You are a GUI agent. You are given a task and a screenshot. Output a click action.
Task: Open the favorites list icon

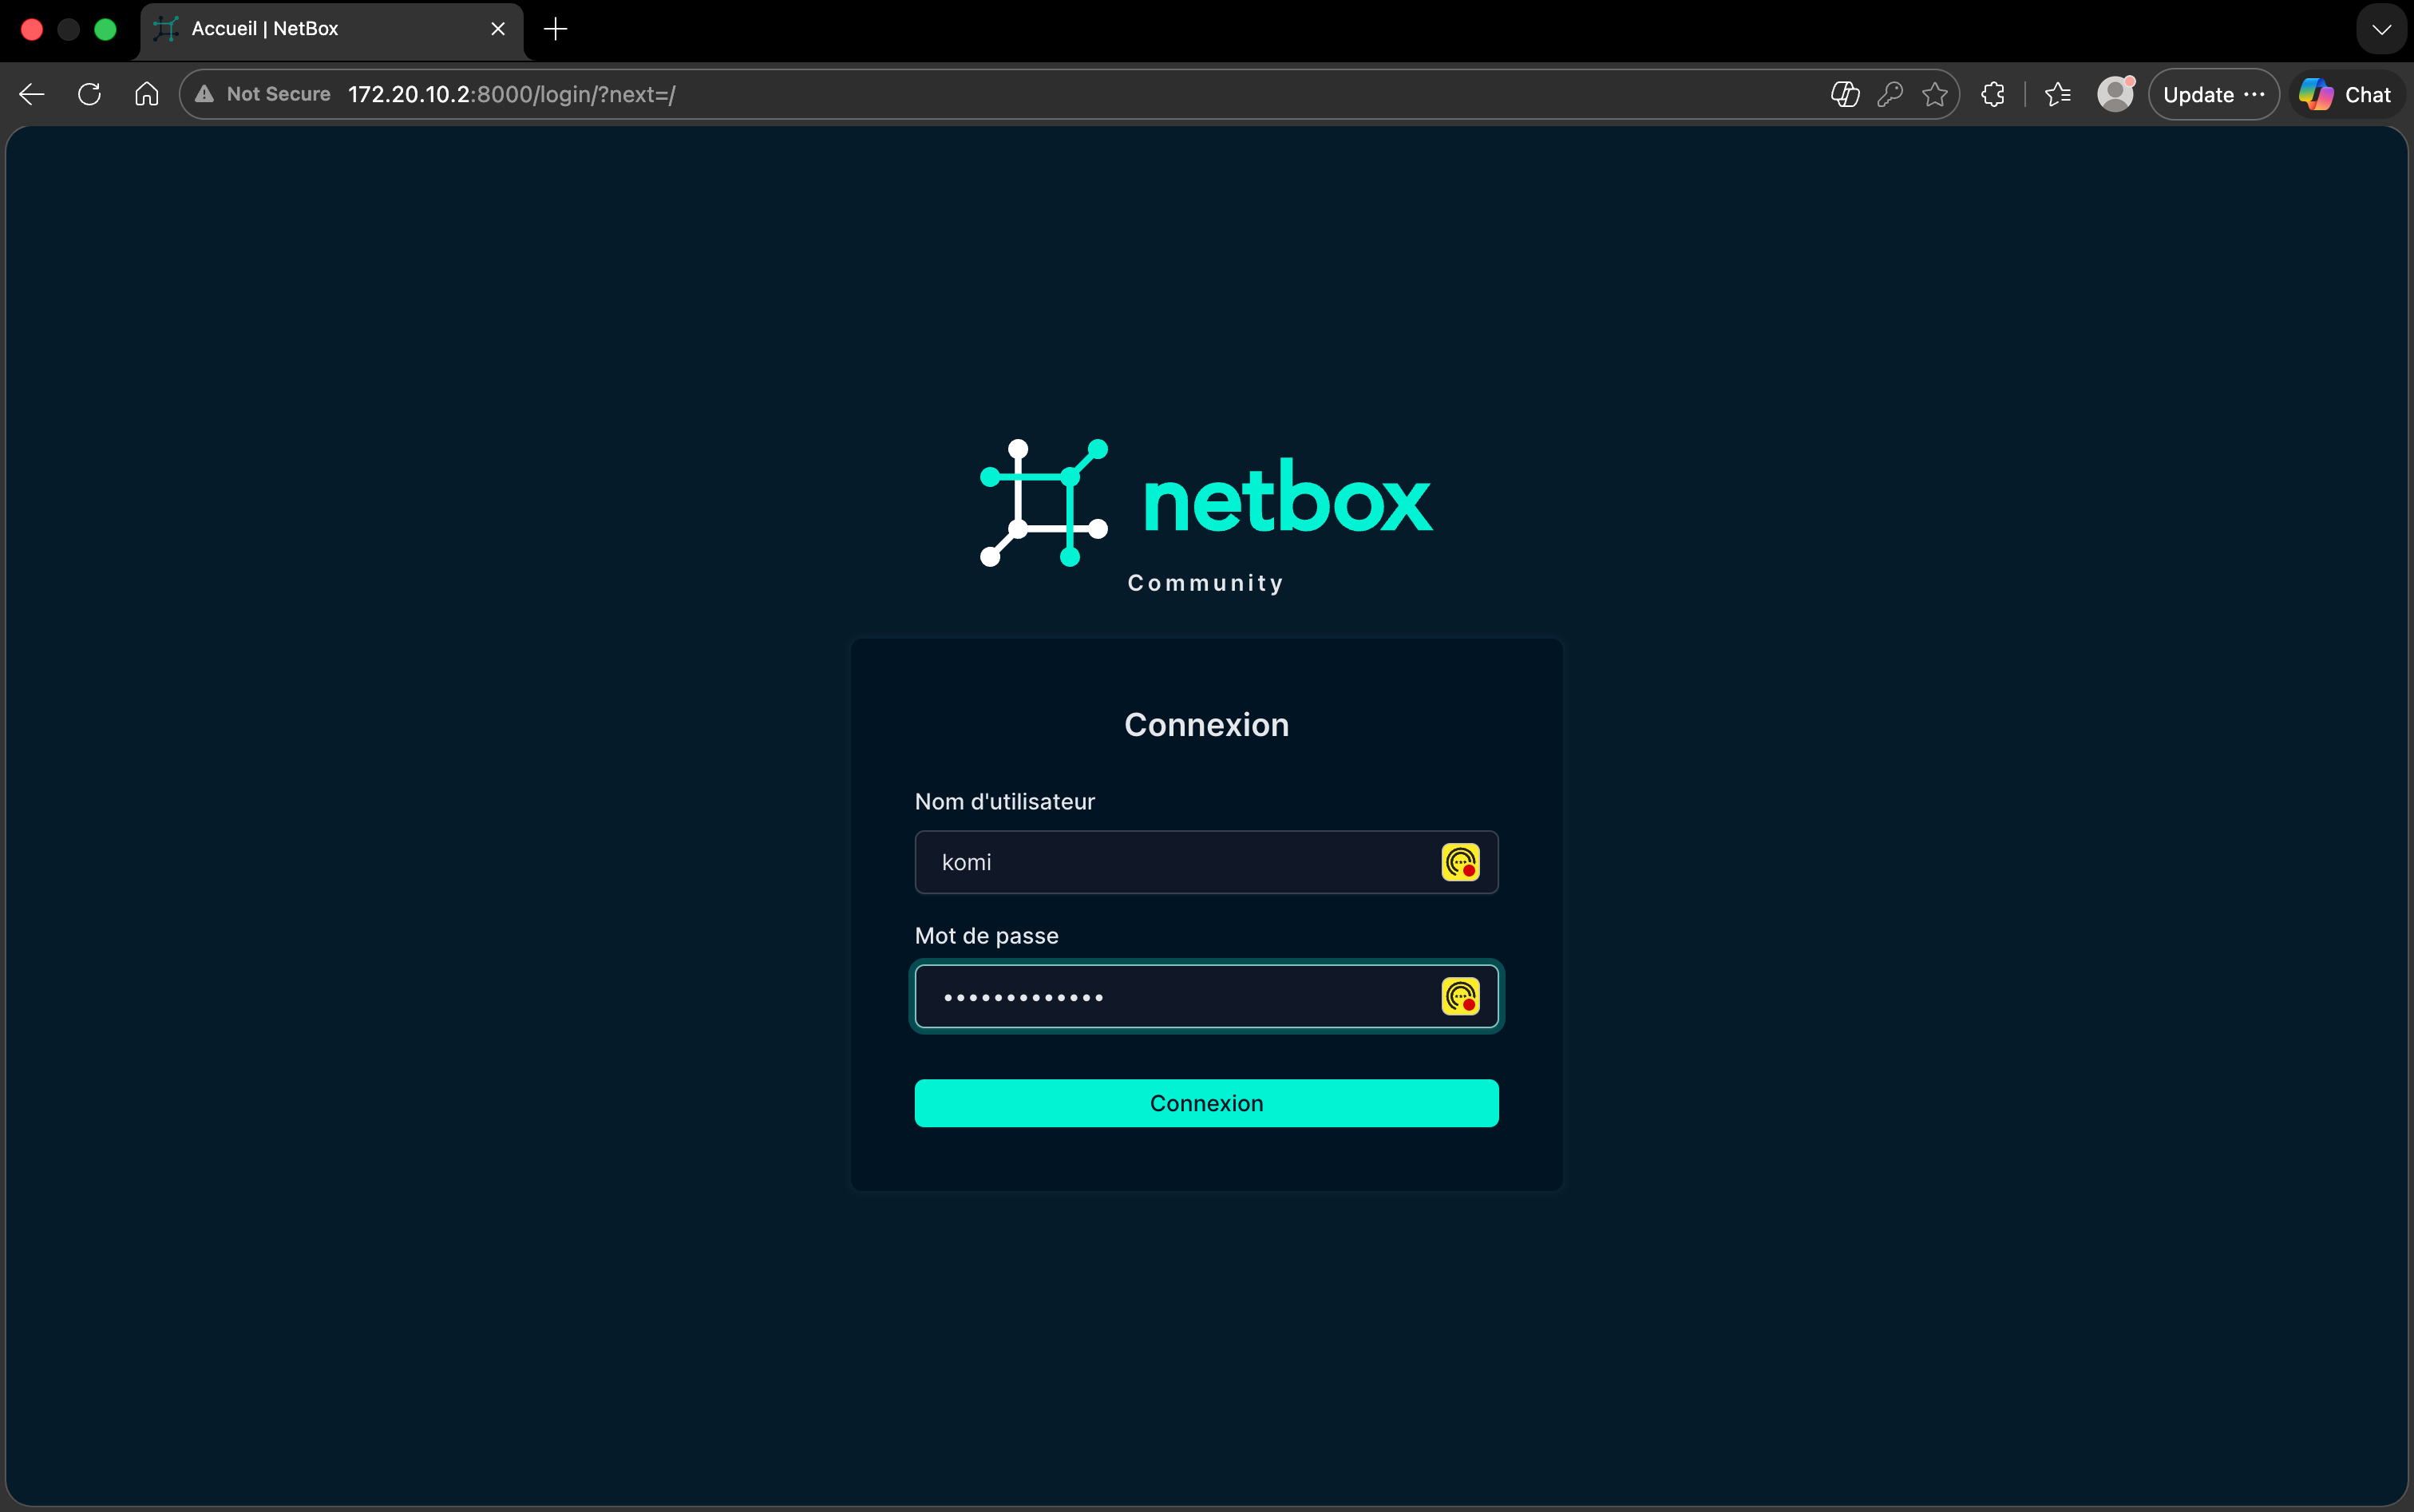(x=2058, y=94)
